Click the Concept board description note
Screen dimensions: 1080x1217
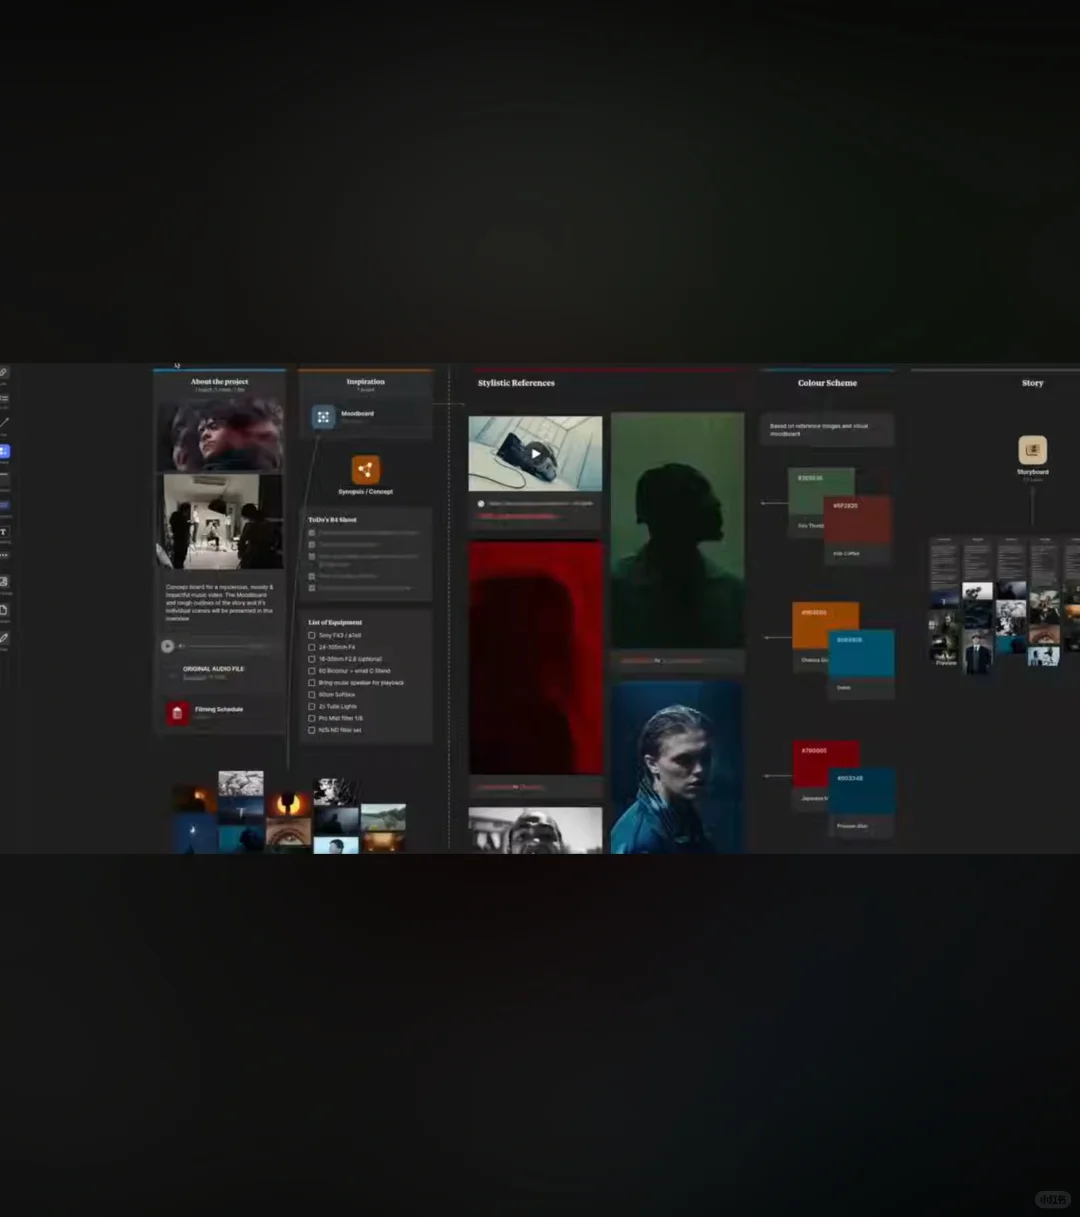[x=219, y=603]
